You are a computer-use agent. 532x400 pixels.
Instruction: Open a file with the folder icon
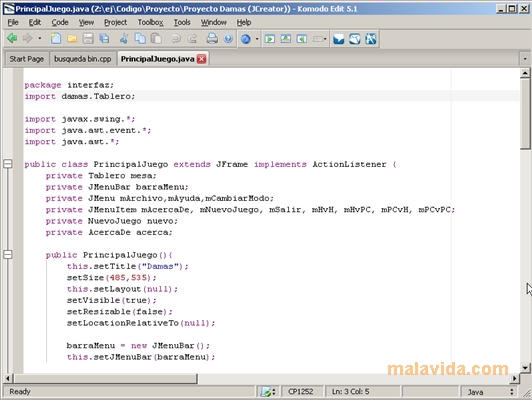72,38
